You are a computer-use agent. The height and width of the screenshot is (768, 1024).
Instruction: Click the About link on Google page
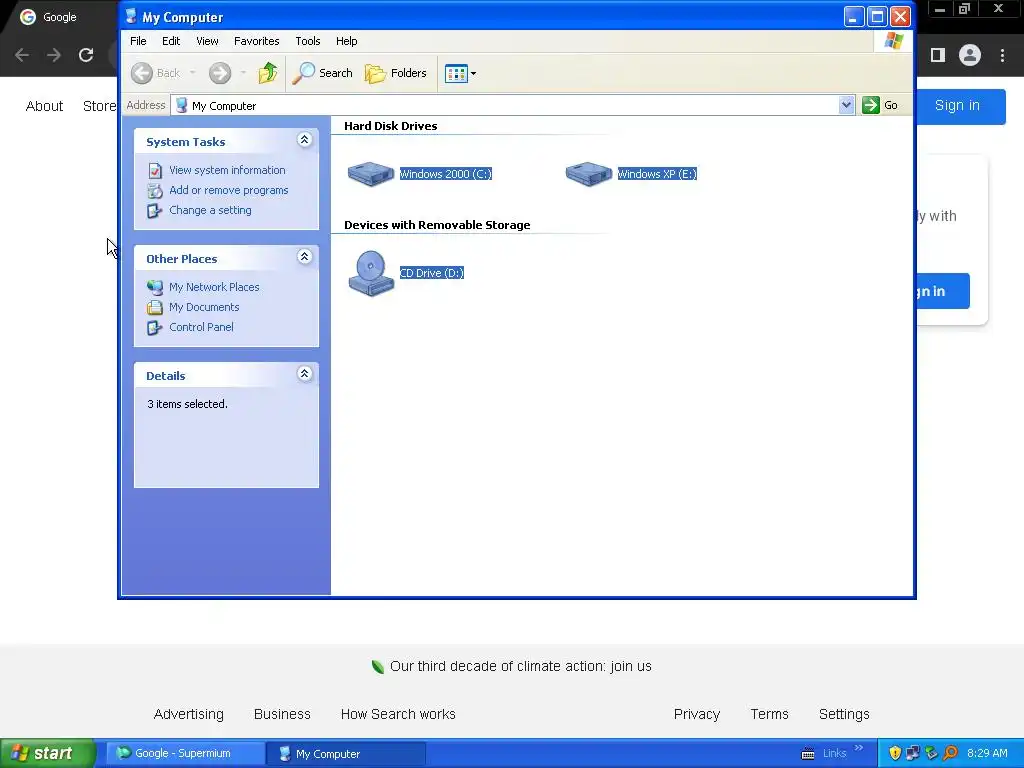click(x=44, y=106)
